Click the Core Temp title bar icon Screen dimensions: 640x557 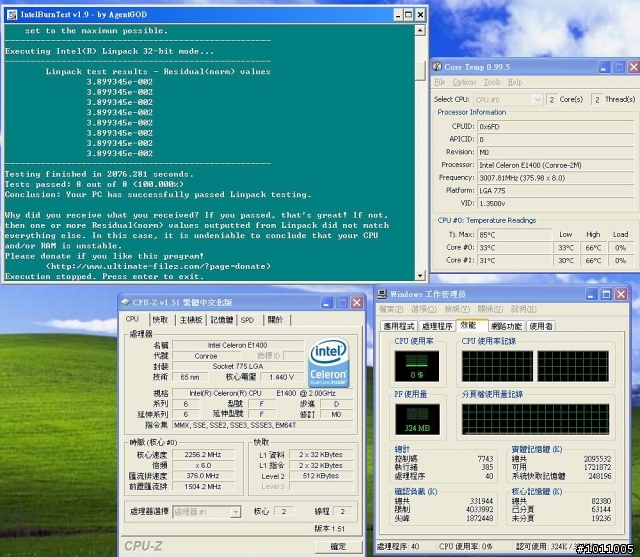coord(437,67)
